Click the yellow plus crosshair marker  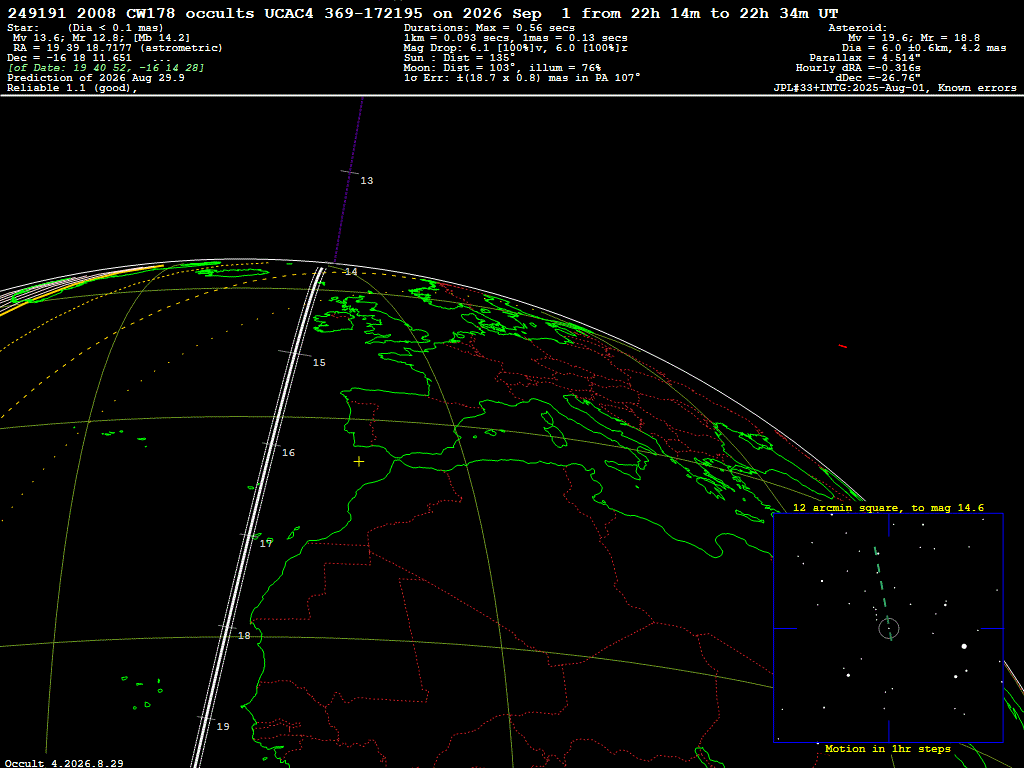click(359, 462)
